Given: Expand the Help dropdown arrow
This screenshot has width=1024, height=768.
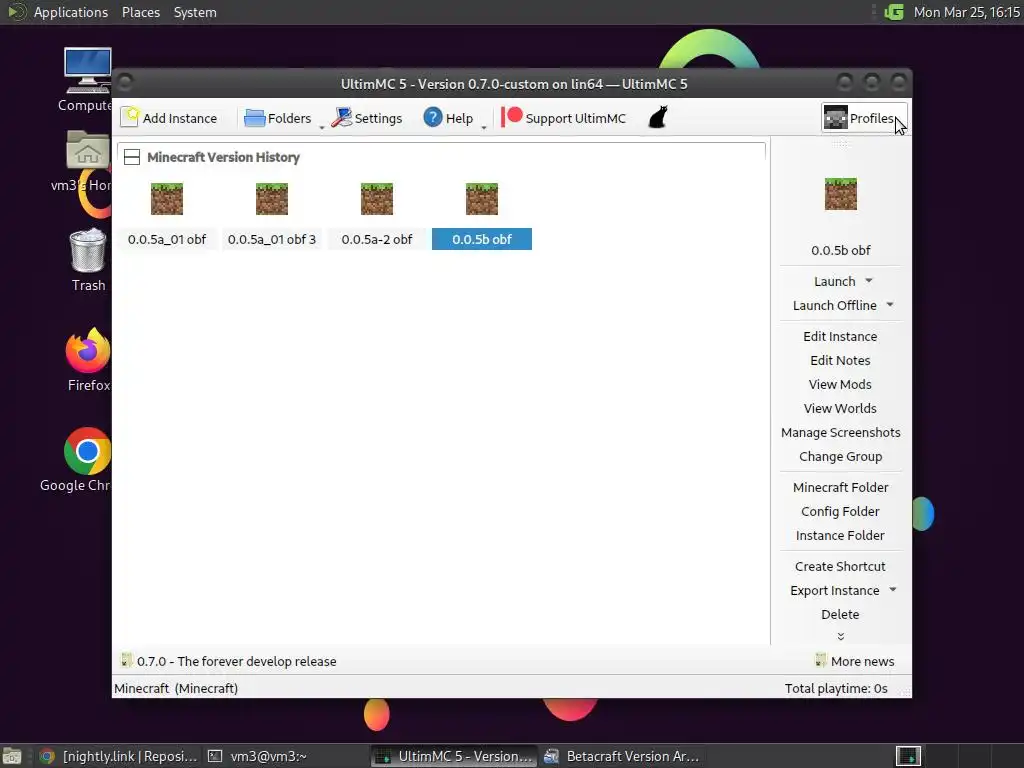Looking at the screenshot, I should pos(484,127).
